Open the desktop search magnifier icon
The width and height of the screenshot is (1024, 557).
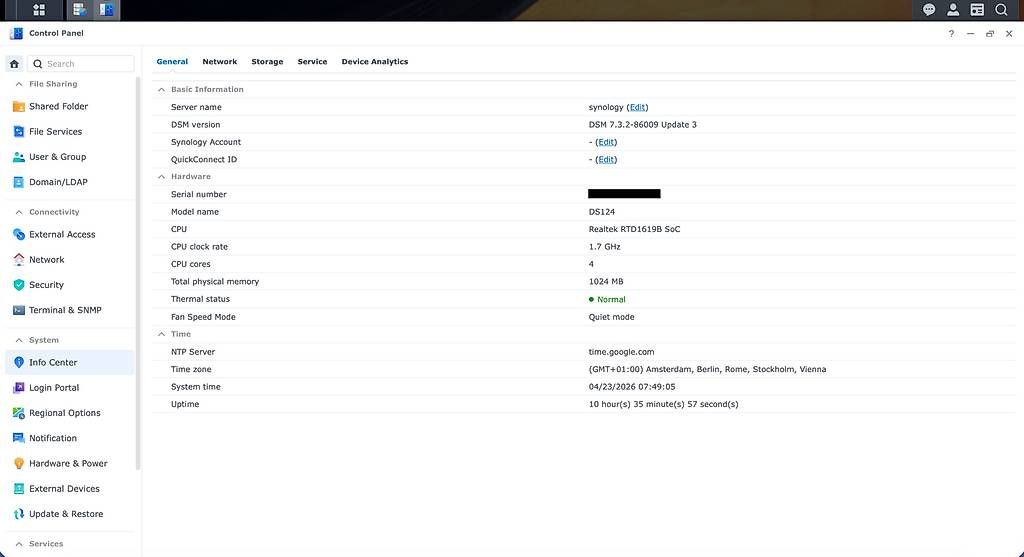tap(1001, 10)
